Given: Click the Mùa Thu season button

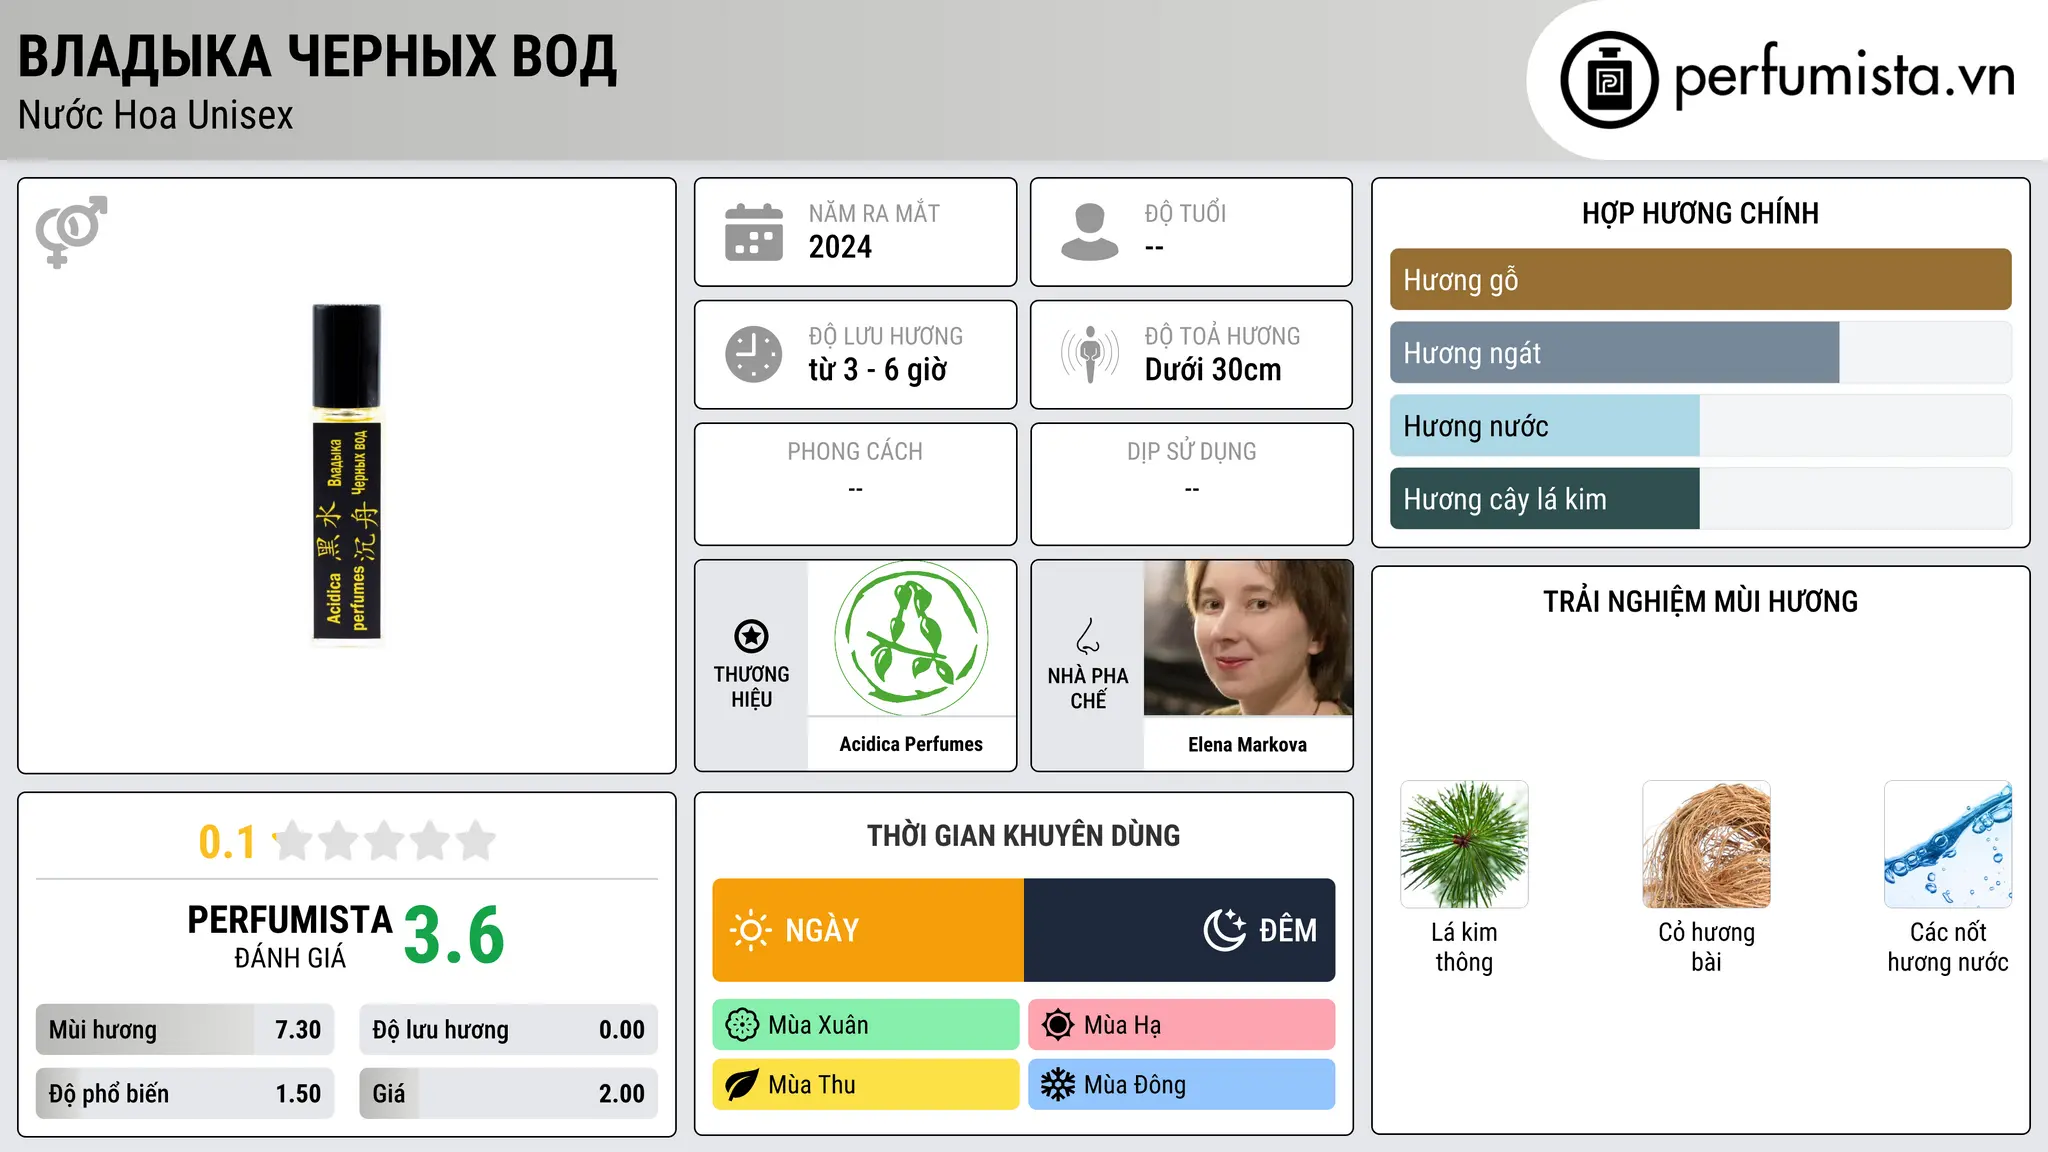Looking at the screenshot, I should pos(866,1085).
